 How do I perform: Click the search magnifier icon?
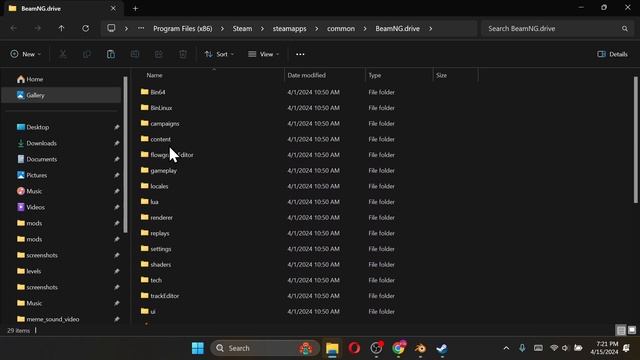pos(624,29)
